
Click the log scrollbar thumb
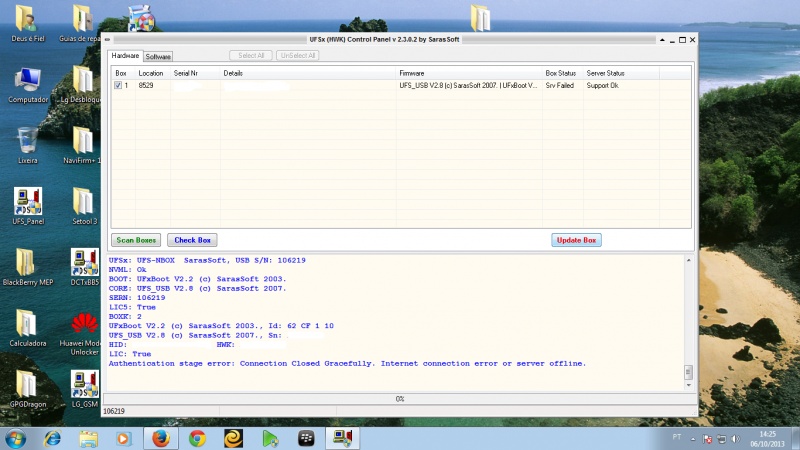688,372
